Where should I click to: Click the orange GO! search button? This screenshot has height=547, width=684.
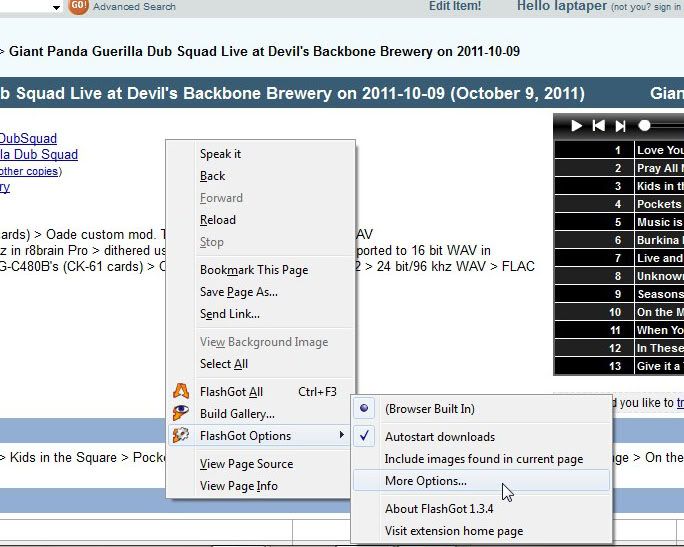78,6
